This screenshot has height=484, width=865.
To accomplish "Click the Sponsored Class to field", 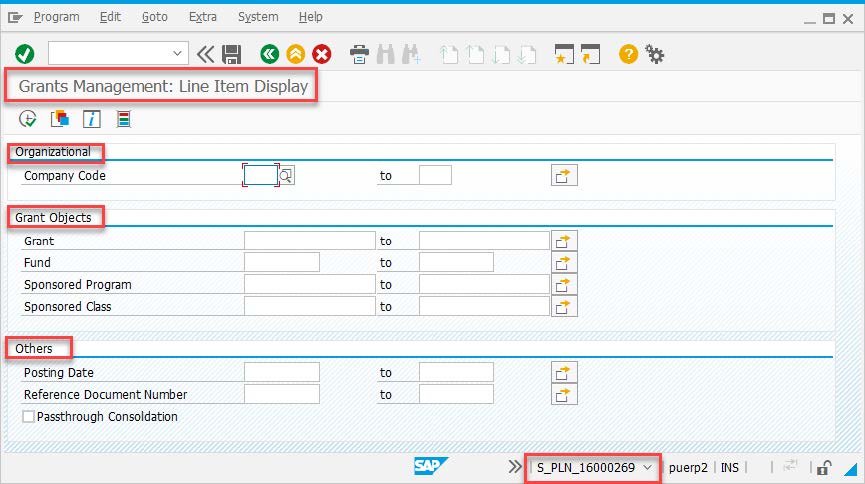I will (x=484, y=306).
